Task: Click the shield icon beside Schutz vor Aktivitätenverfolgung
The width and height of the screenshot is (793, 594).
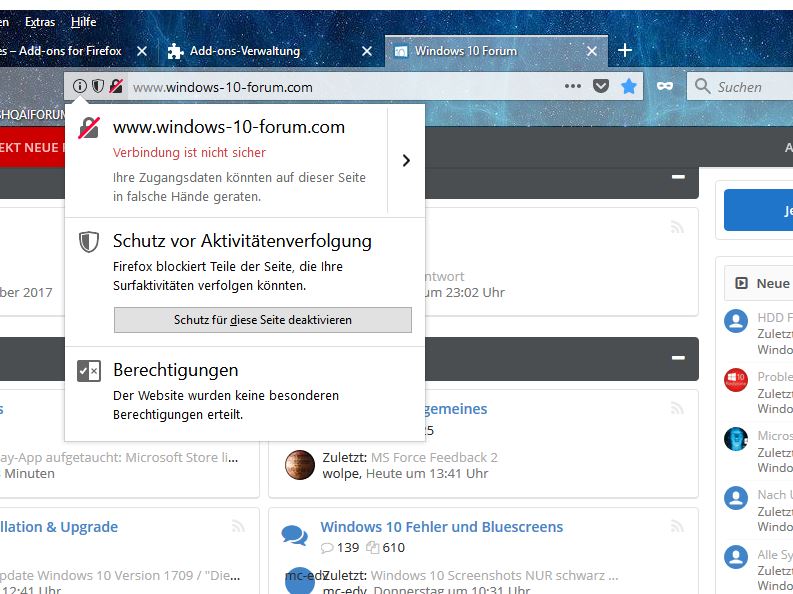Action: [x=89, y=242]
